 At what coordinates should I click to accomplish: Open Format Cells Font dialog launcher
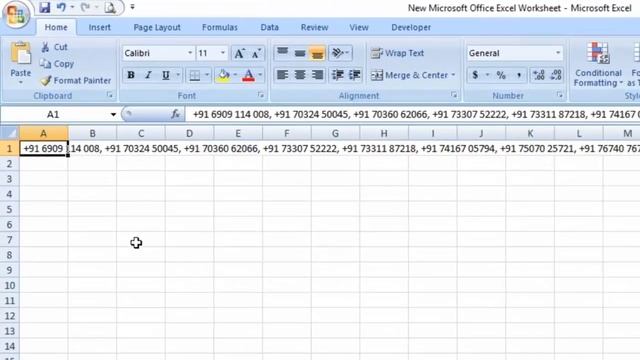261,95
